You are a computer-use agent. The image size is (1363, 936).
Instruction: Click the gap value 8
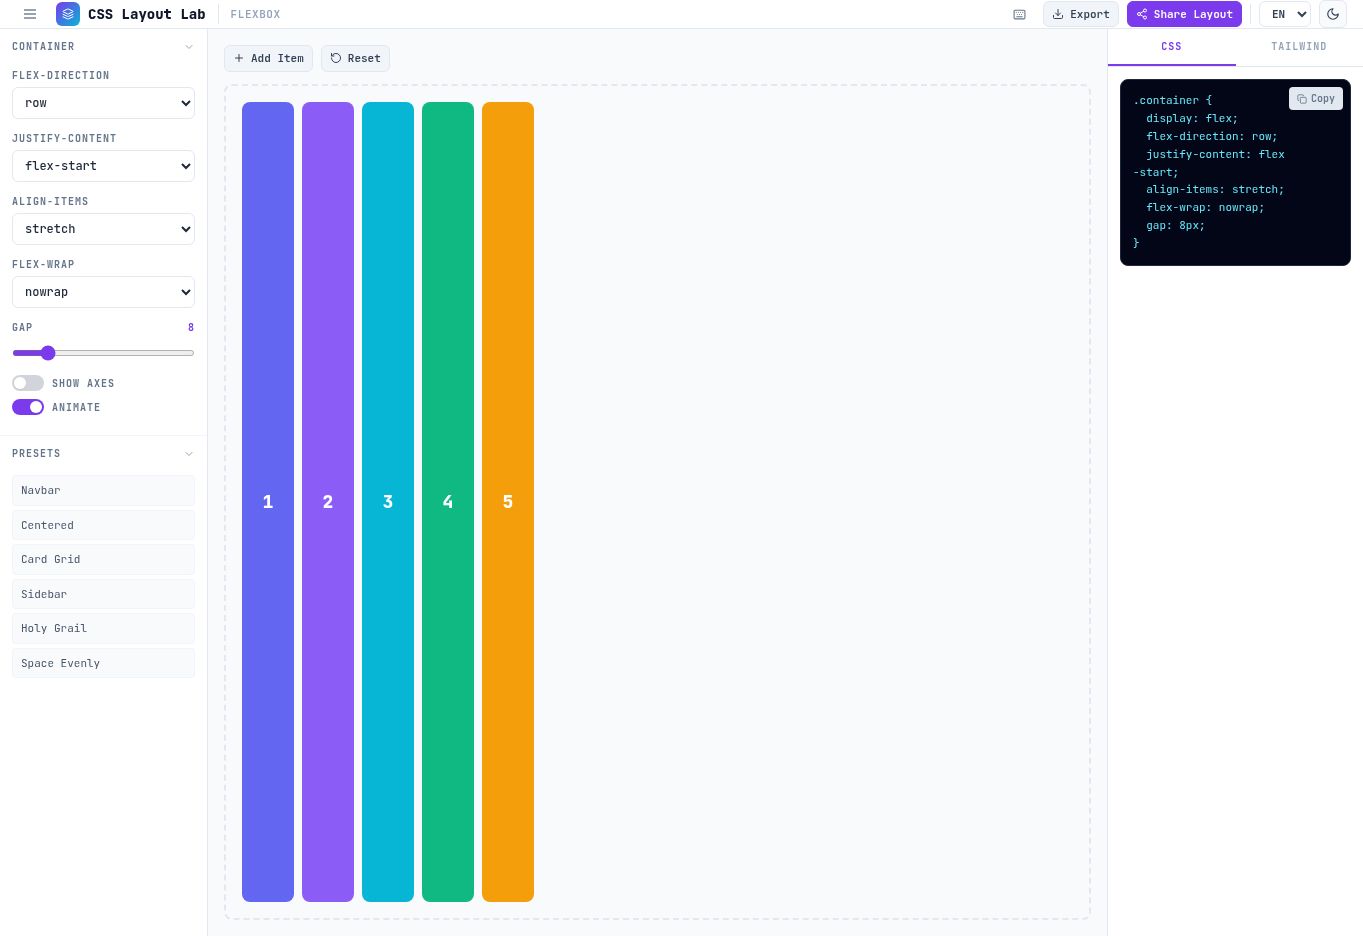click(x=191, y=327)
